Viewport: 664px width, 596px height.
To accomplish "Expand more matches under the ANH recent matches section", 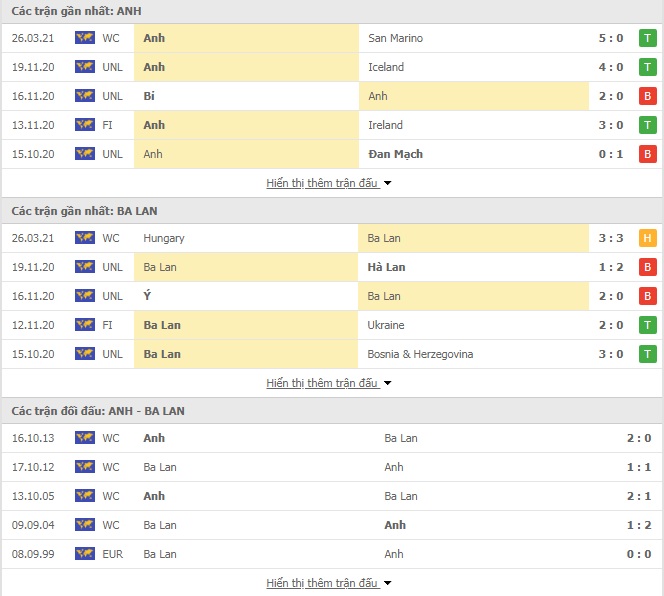I will pyautogui.click(x=328, y=183).
